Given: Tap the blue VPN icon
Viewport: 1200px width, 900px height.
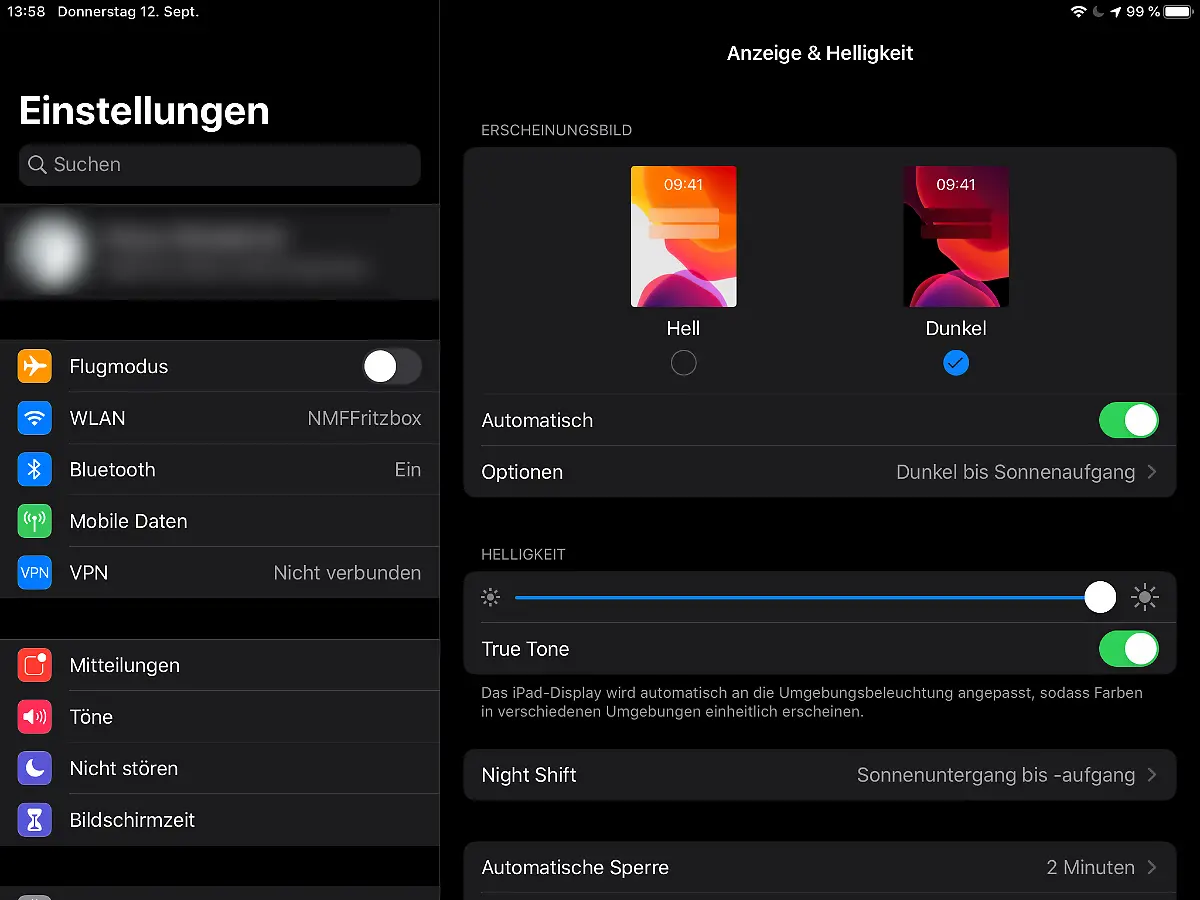Looking at the screenshot, I should click(35, 573).
